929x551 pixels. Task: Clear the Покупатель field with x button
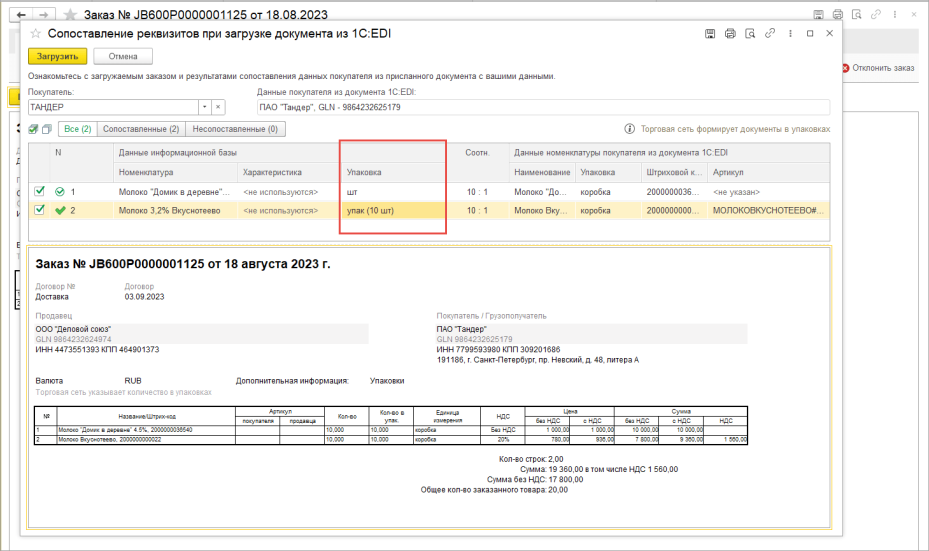coord(218,107)
